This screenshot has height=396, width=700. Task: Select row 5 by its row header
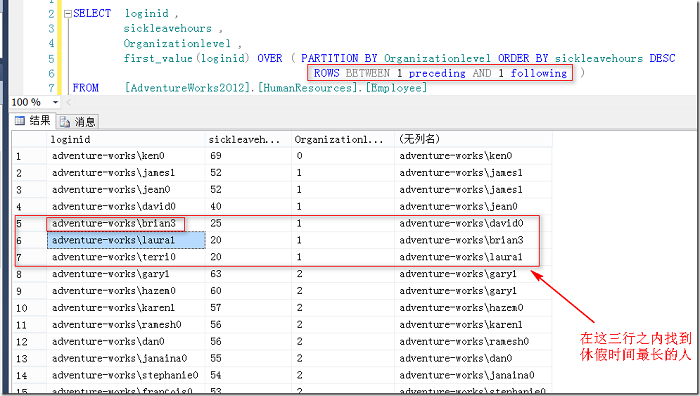click(x=29, y=223)
